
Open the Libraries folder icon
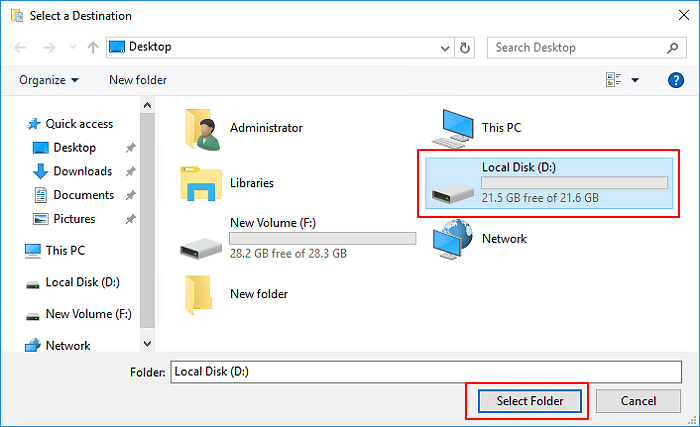point(201,183)
